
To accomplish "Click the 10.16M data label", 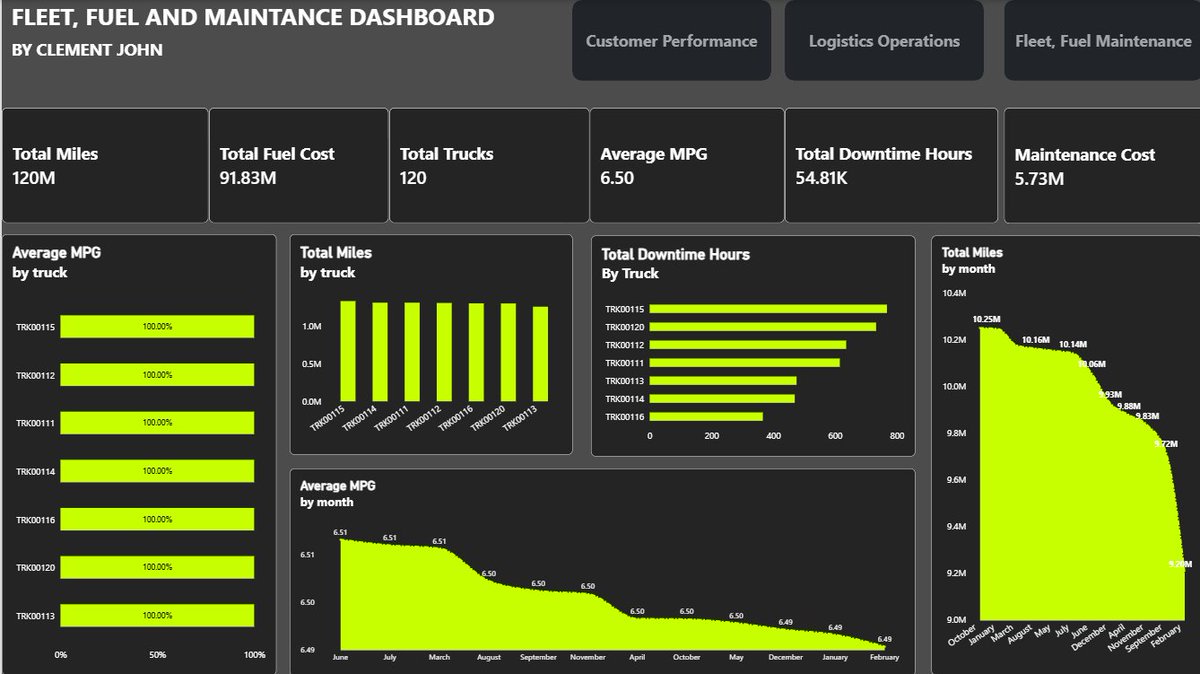I will pyautogui.click(x=1036, y=340).
